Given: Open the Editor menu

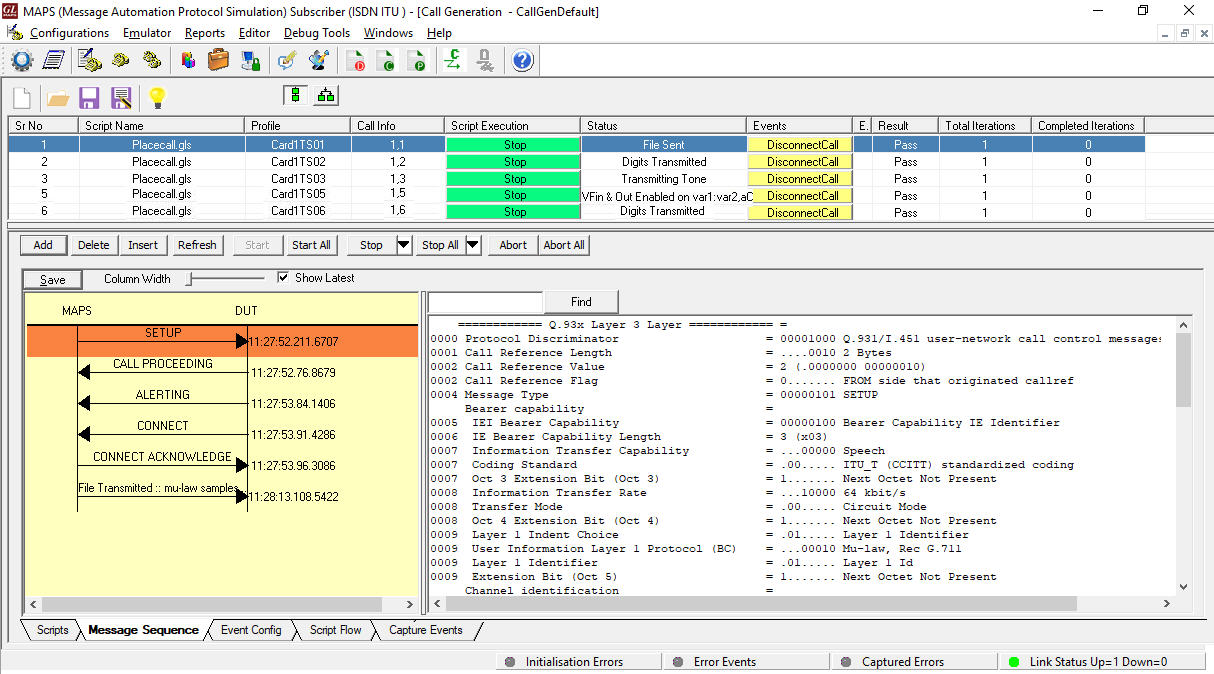Looking at the screenshot, I should pos(254,33).
